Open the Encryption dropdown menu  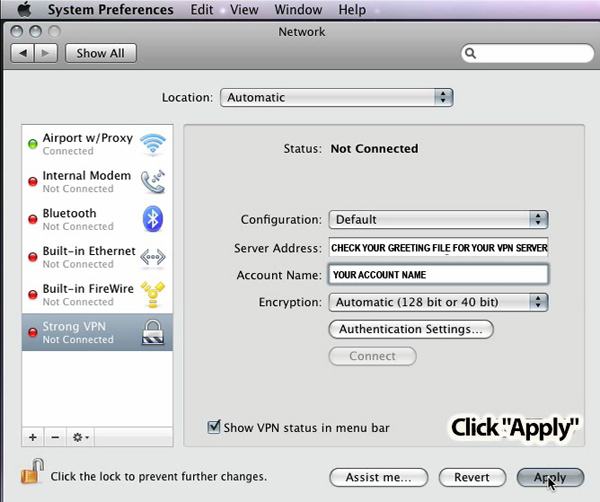(438, 301)
